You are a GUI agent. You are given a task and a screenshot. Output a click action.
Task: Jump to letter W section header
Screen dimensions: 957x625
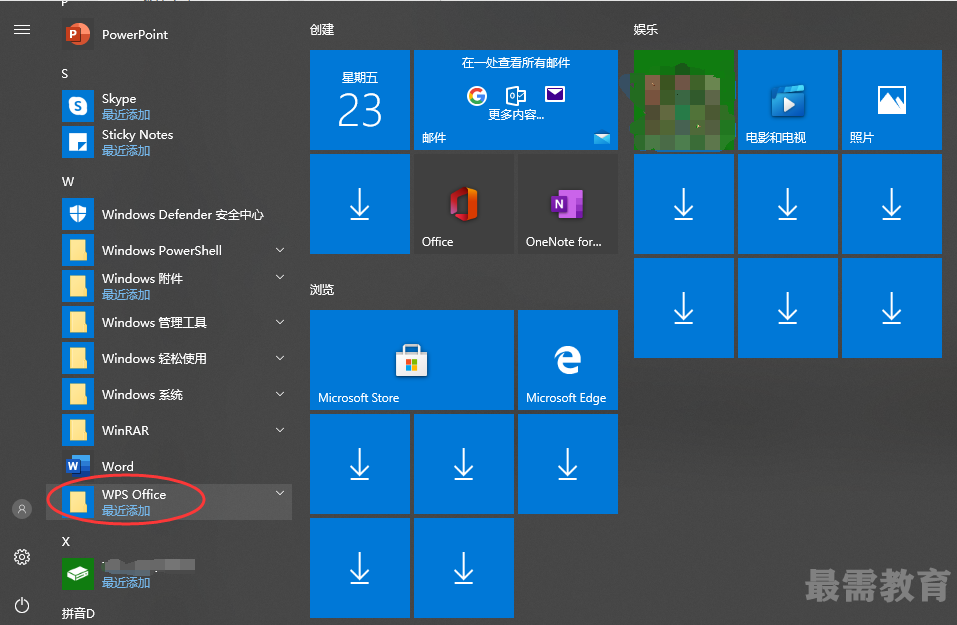[68, 182]
